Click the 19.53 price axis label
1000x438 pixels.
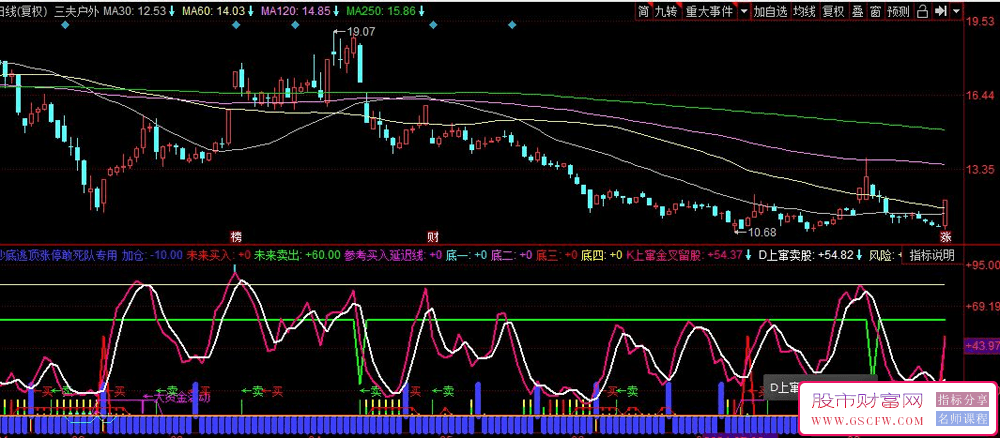click(x=982, y=22)
